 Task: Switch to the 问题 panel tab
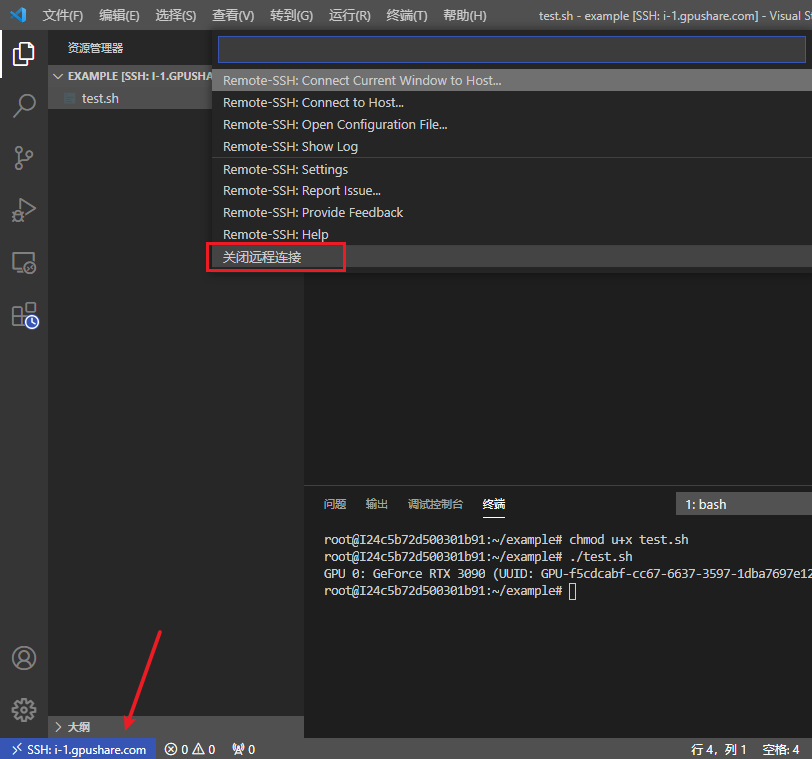[335, 504]
